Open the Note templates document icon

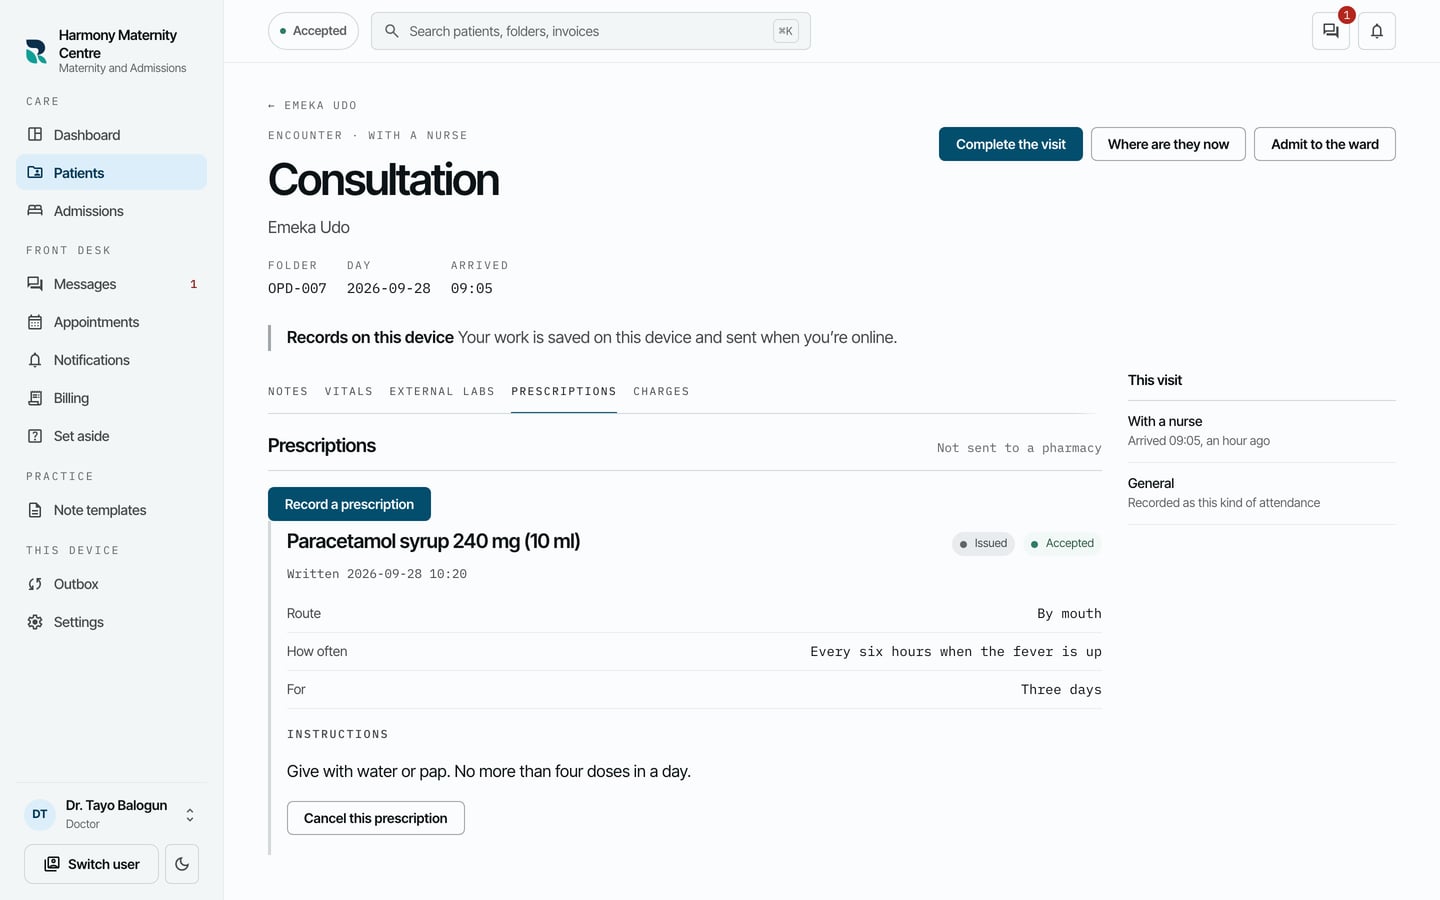pyautogui.click(x=35, y=510)
